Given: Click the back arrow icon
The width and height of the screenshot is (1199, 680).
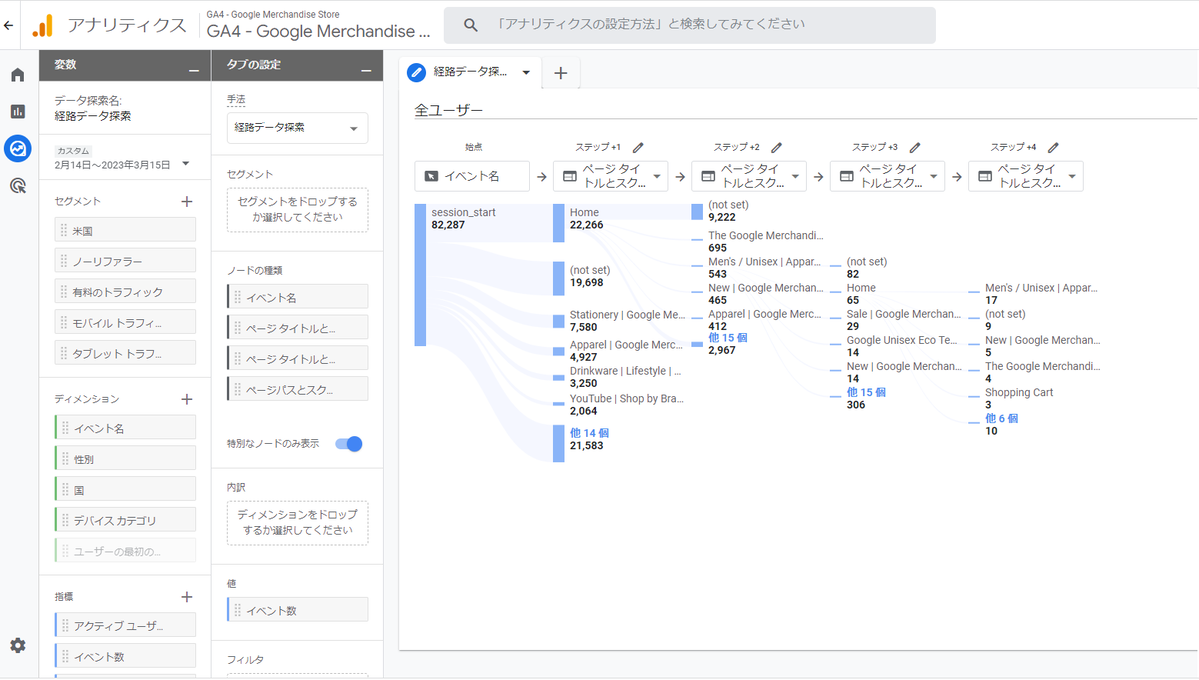Looking at the screenshot, I should (8, 25).
